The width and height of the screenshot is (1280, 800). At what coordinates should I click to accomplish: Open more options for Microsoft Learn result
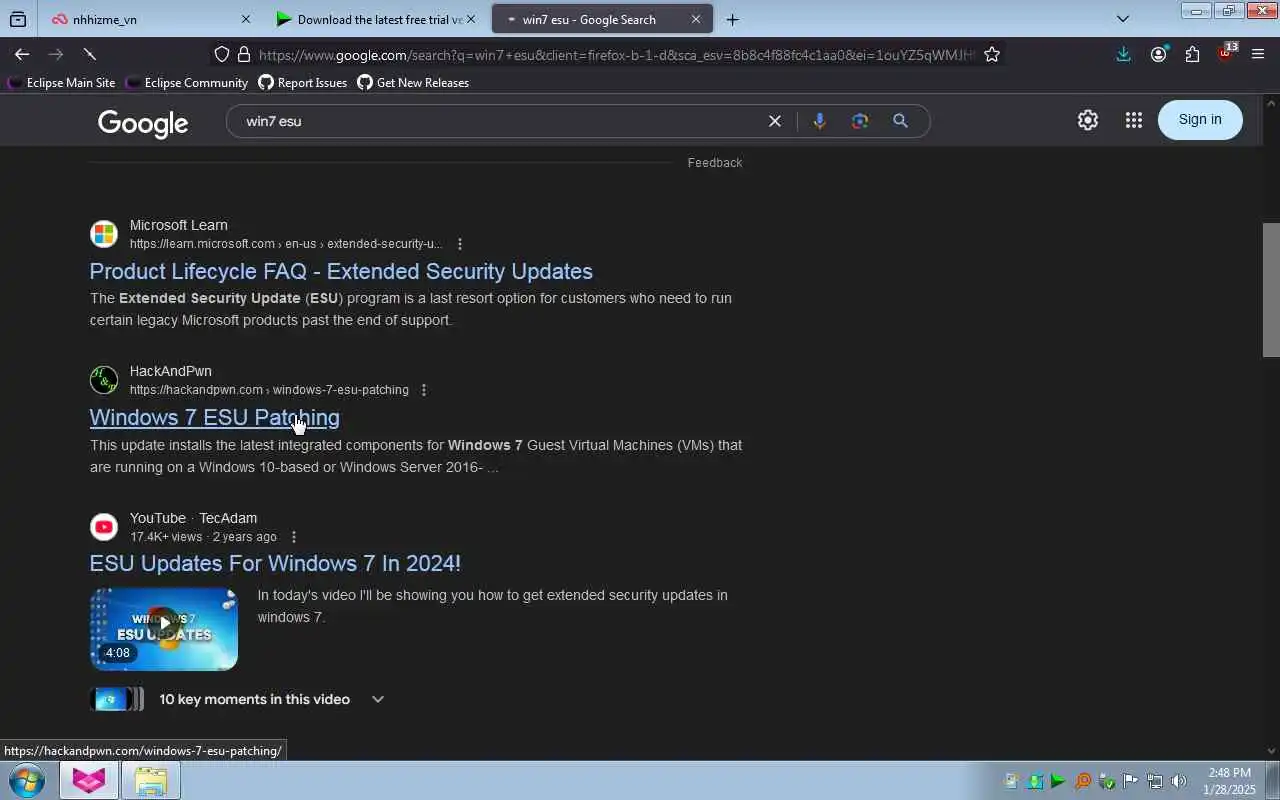click(459, 244)
